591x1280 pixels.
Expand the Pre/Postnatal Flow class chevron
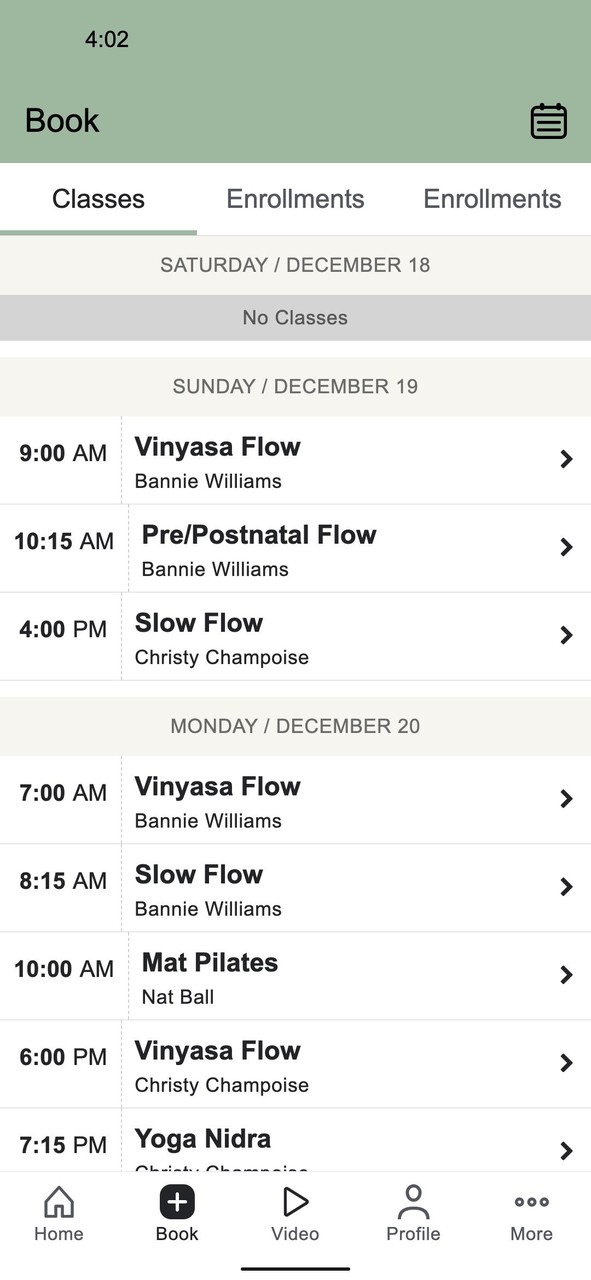pos(567,547)
